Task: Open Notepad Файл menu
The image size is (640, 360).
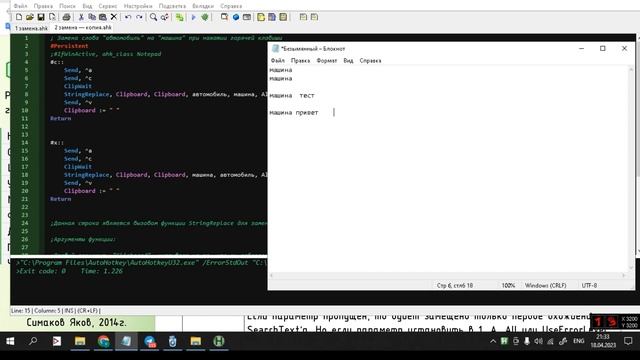Action: click(278, 60)
